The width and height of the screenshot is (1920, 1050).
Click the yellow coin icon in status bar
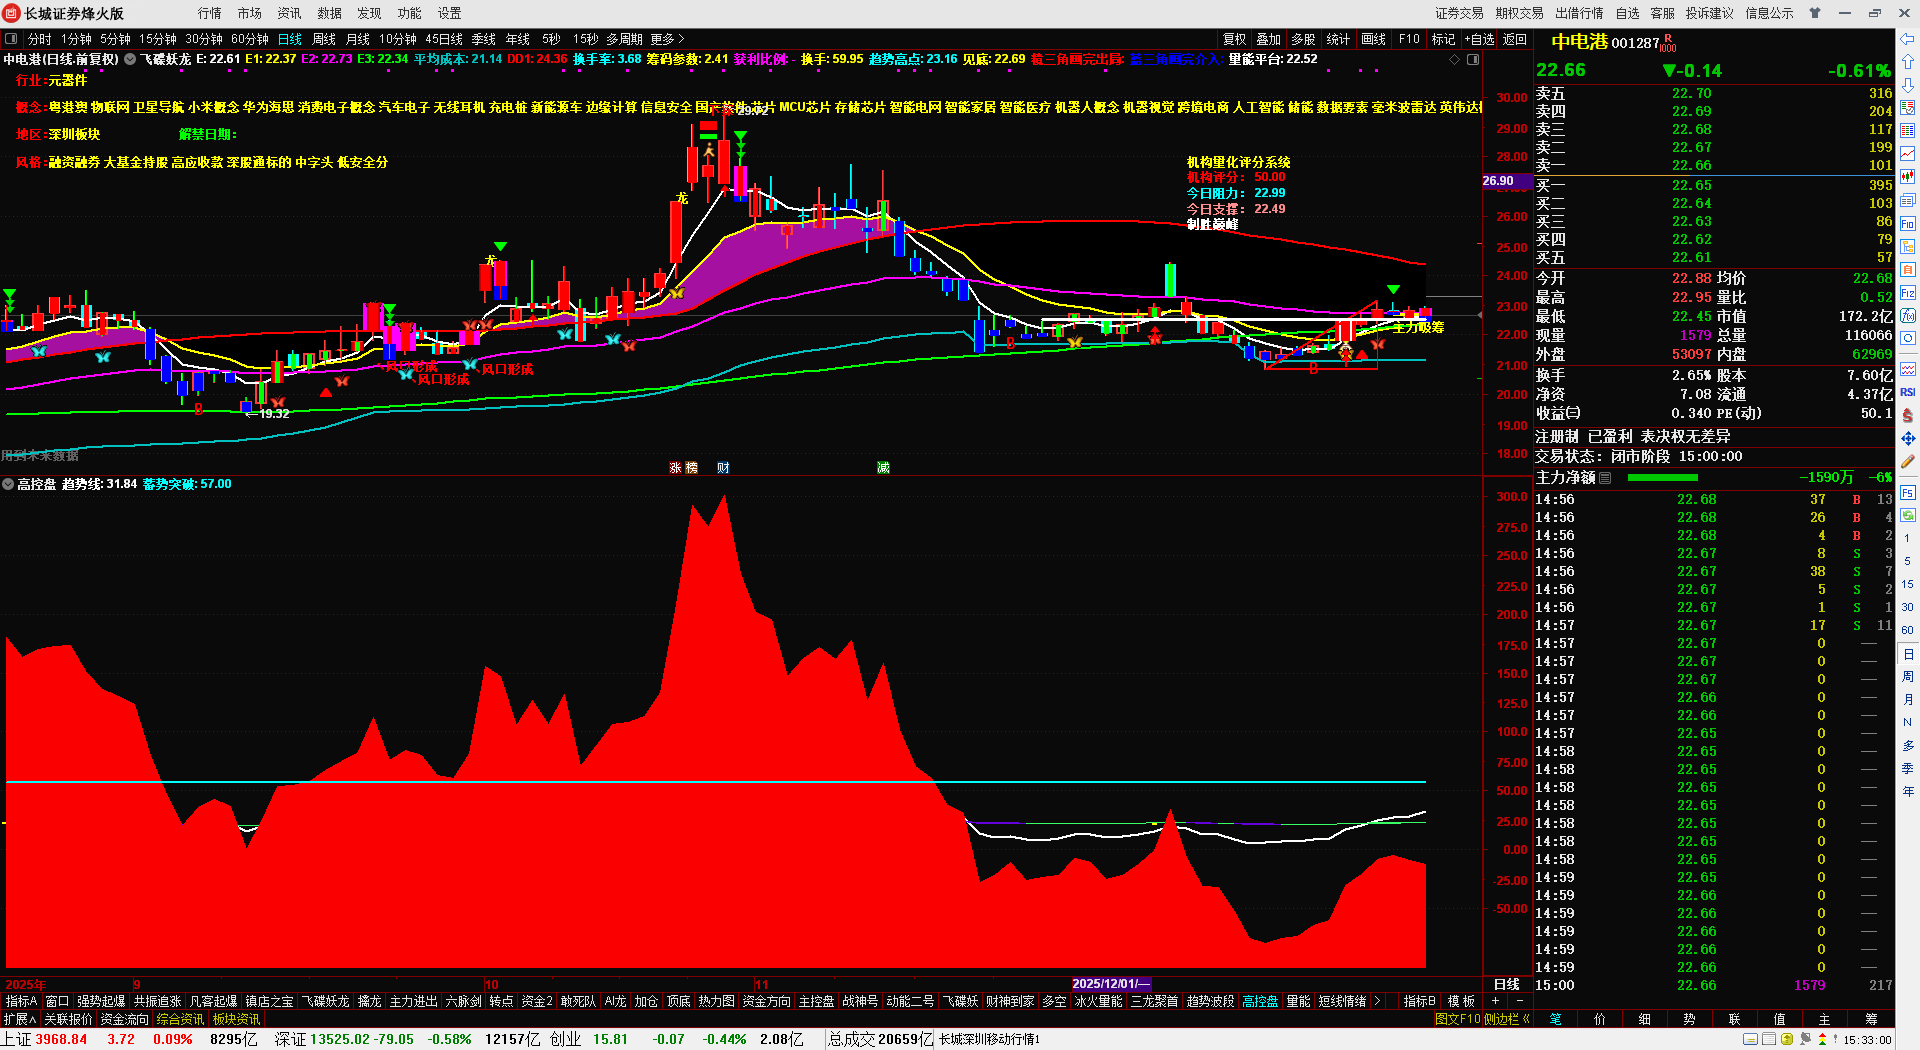tap(1786, 1040)
